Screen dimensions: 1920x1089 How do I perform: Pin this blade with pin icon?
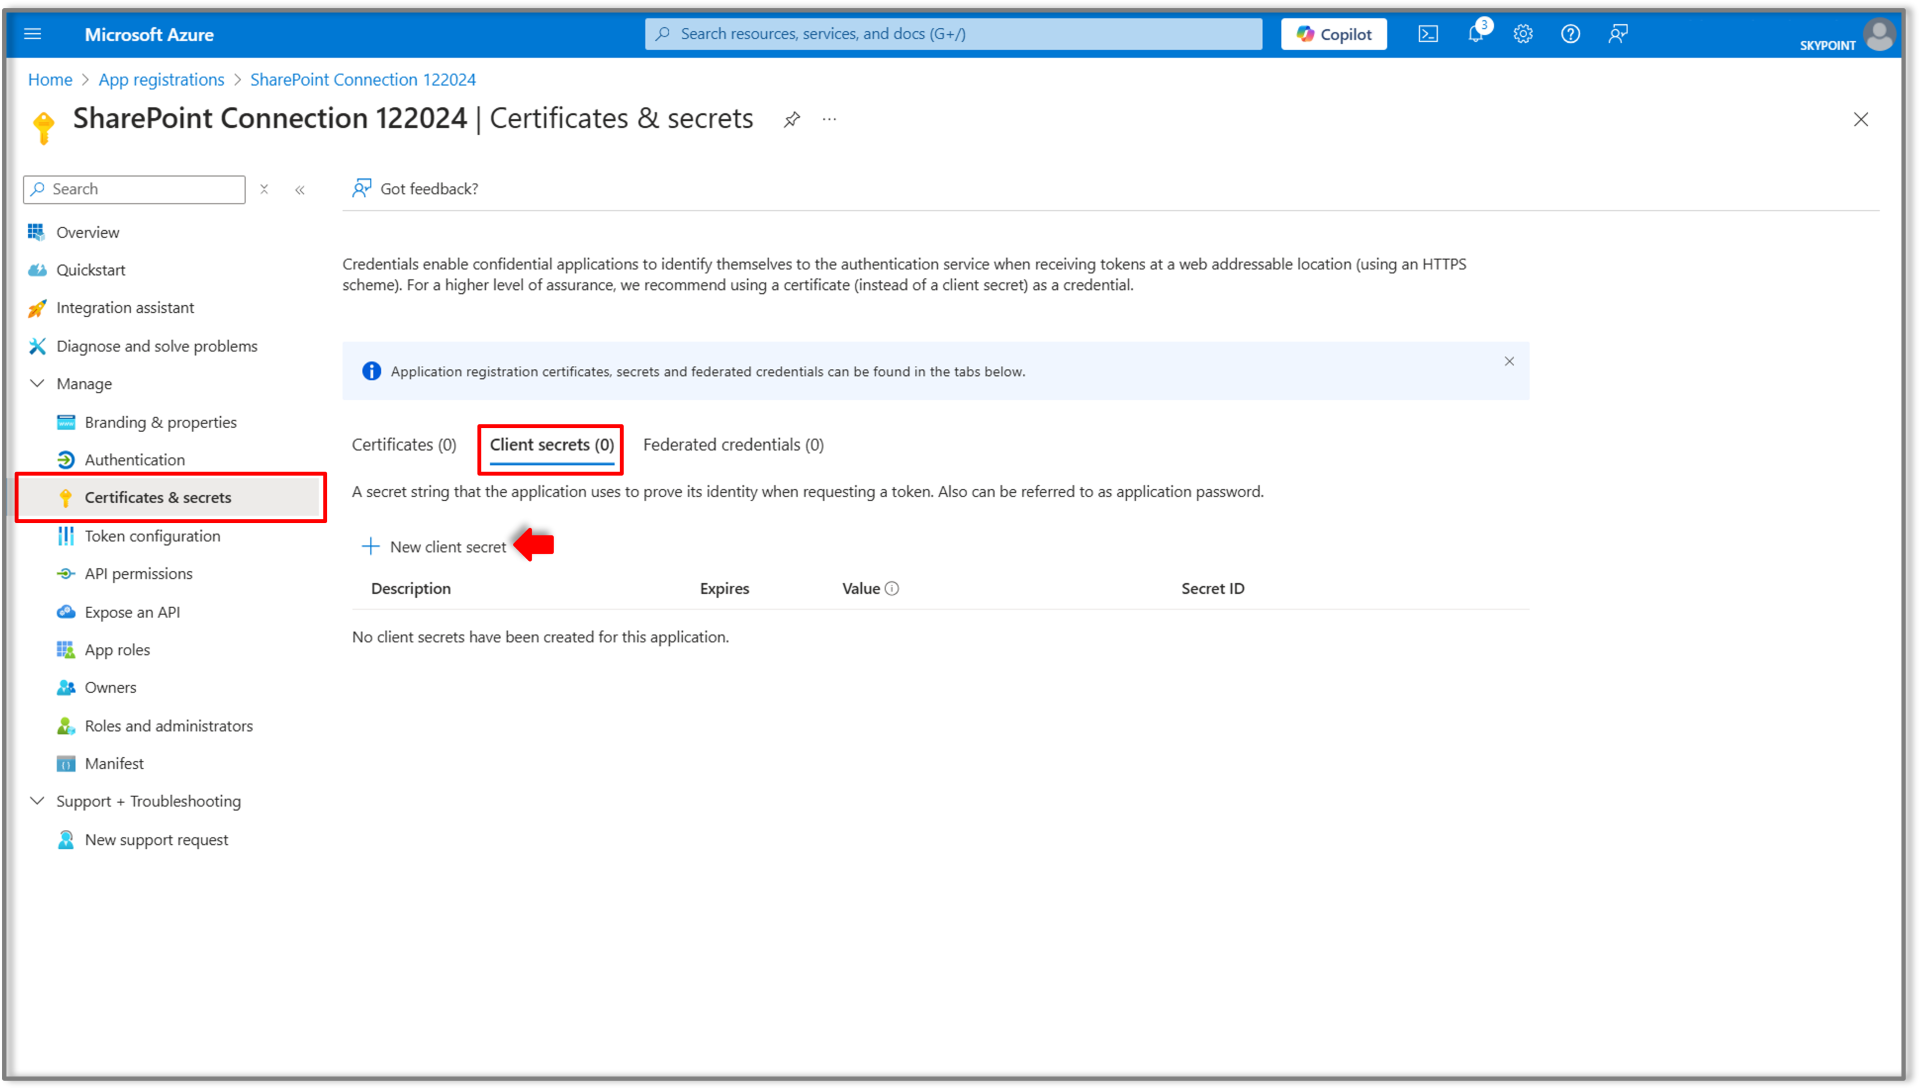coord(792,120)
